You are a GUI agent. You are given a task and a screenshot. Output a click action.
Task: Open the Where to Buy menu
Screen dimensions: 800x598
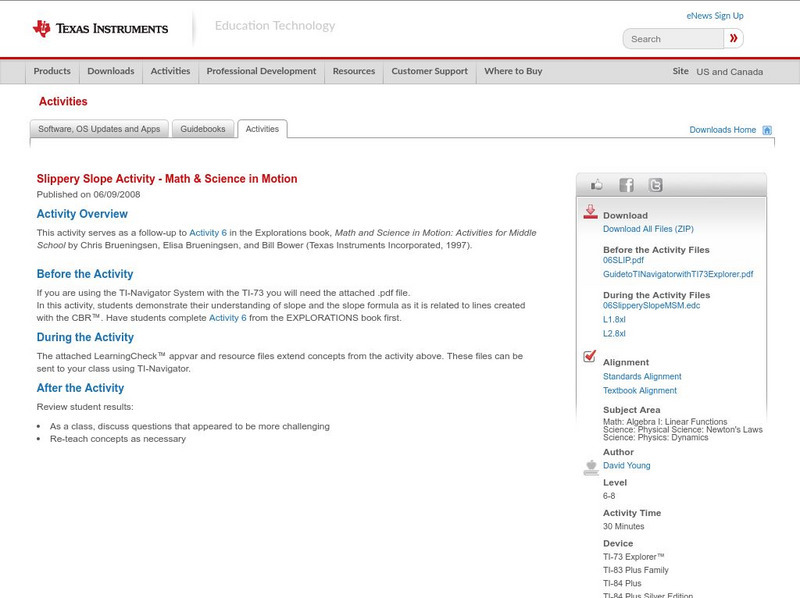513,71
